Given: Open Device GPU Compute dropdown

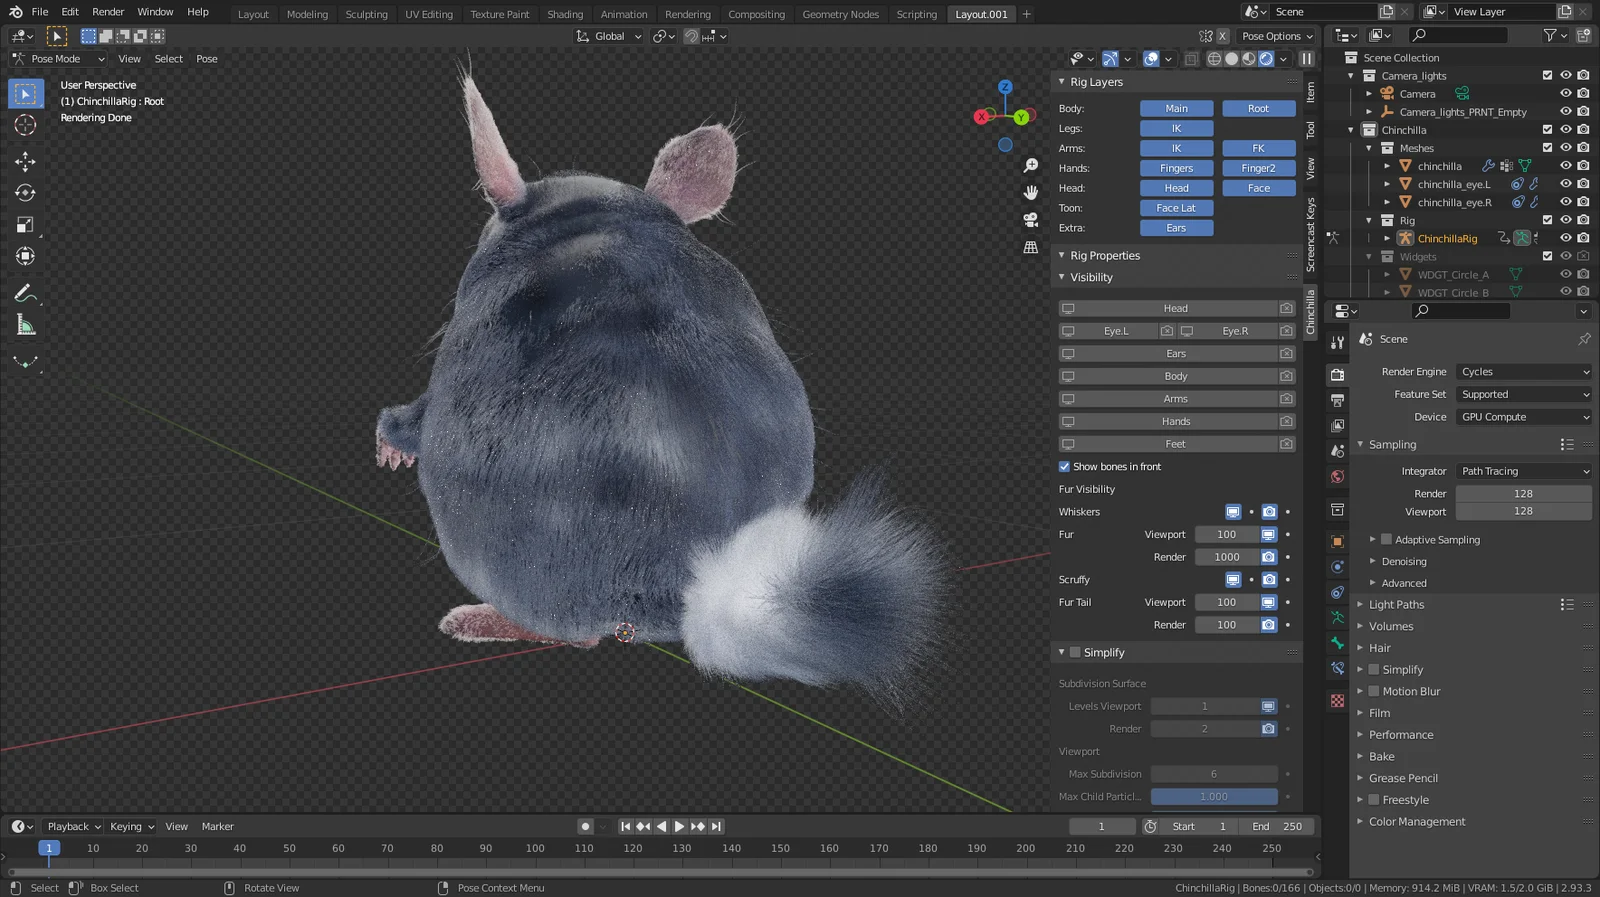Looking at the screenshot, I should [x=1524, y=417].
